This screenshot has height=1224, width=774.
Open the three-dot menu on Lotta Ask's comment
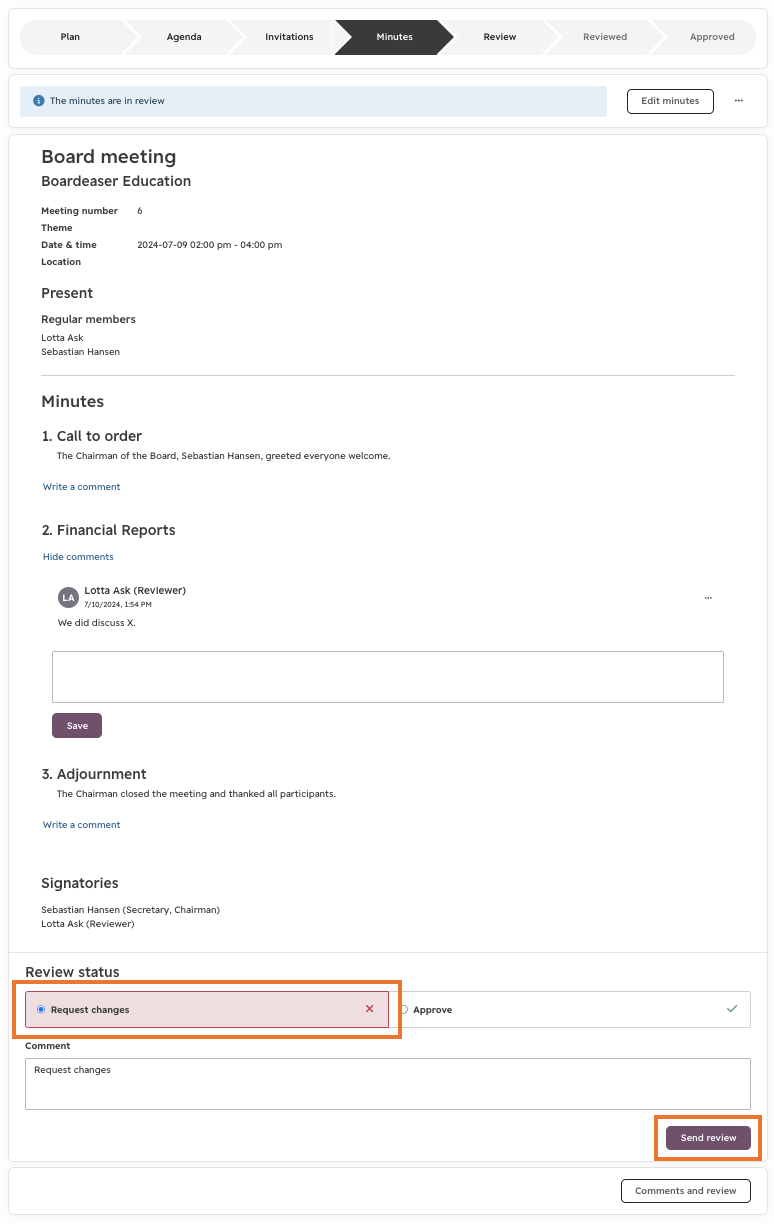coord(708,598)
